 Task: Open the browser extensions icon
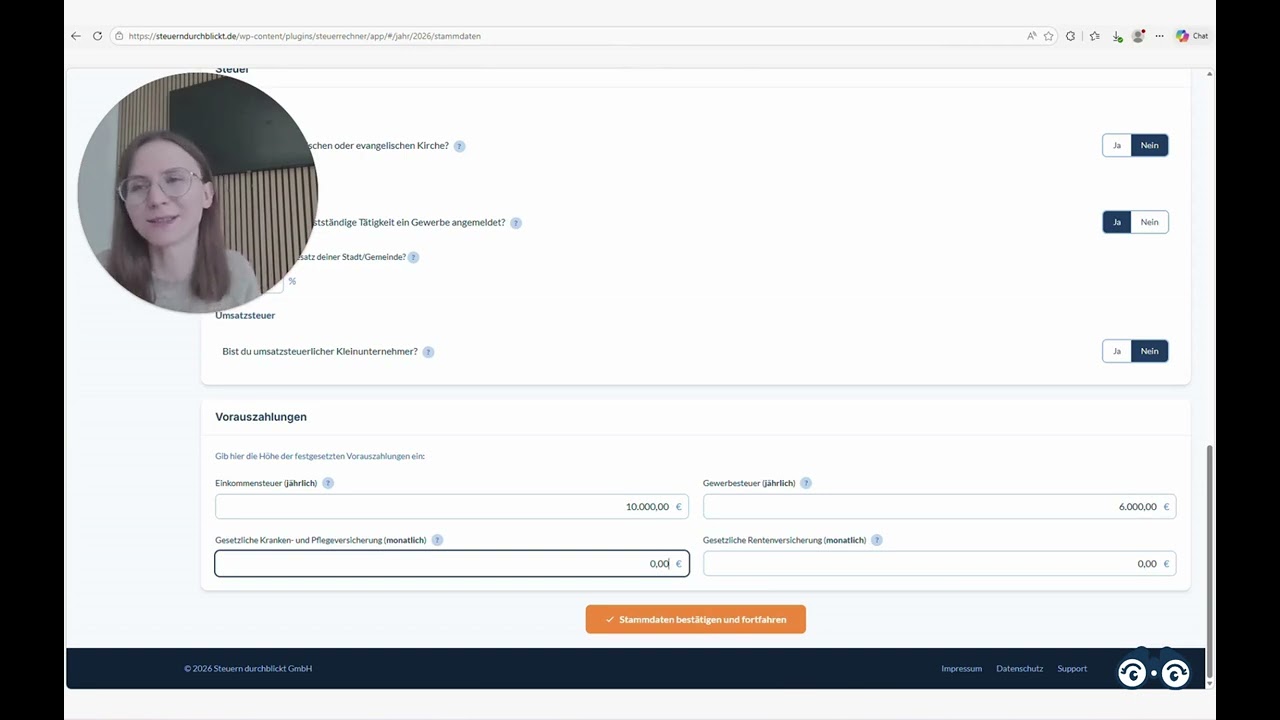click(1070, 36)
